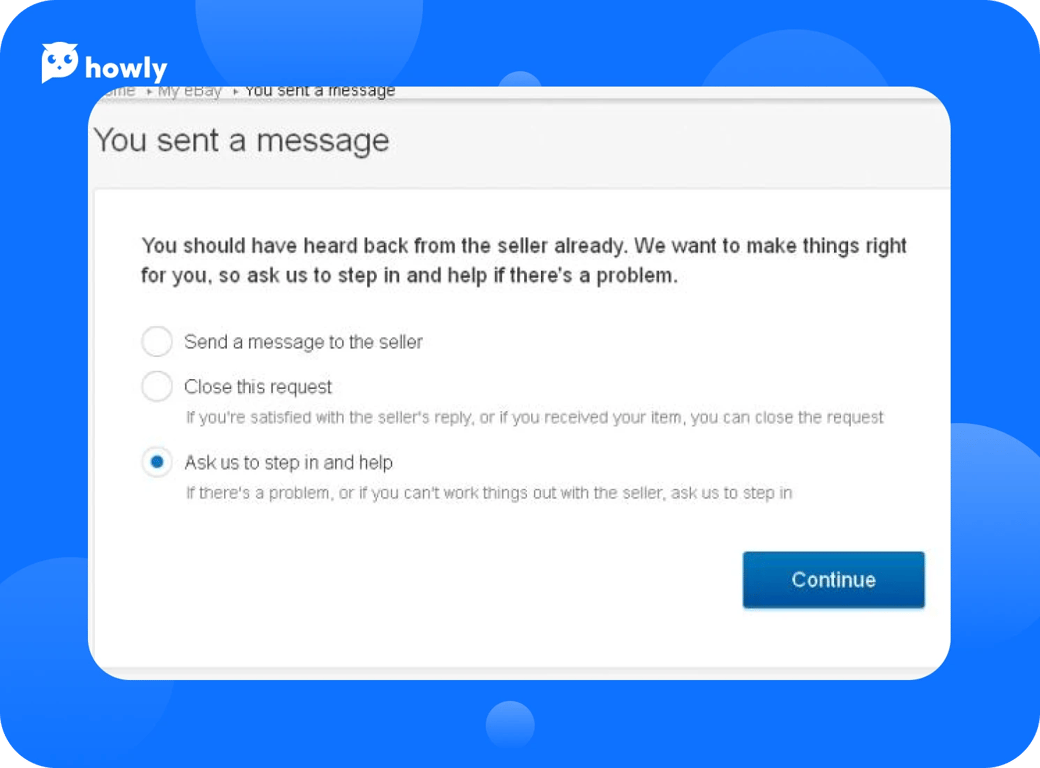Click the You sent a message breadcrumb
The width and height of the screenshot is (1040, 768).
[320, 92]
